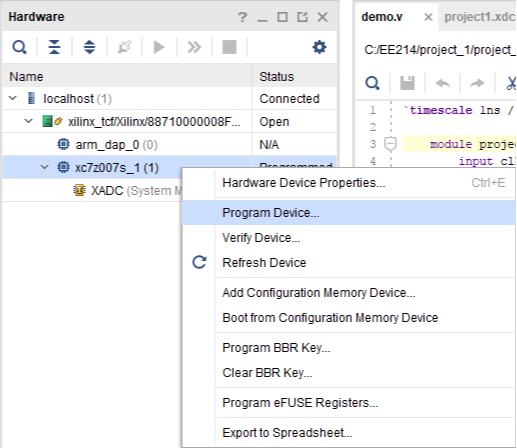Open Hardware panel settings gear
The height and width of the screenshot is (448, 517).
tap(319, 47)
